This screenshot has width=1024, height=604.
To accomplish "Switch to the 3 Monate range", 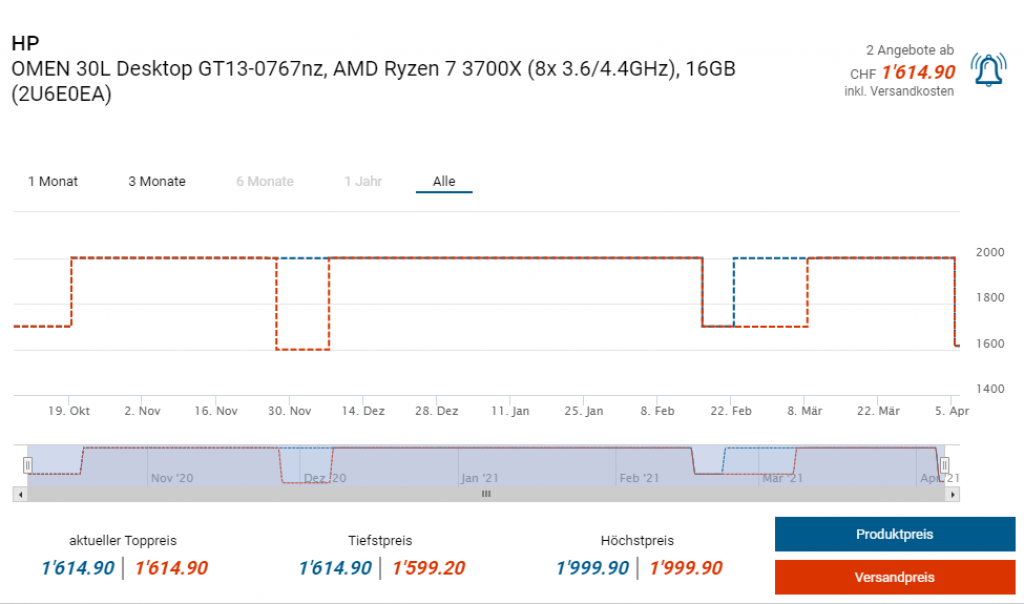I will [x=157, y=181].
